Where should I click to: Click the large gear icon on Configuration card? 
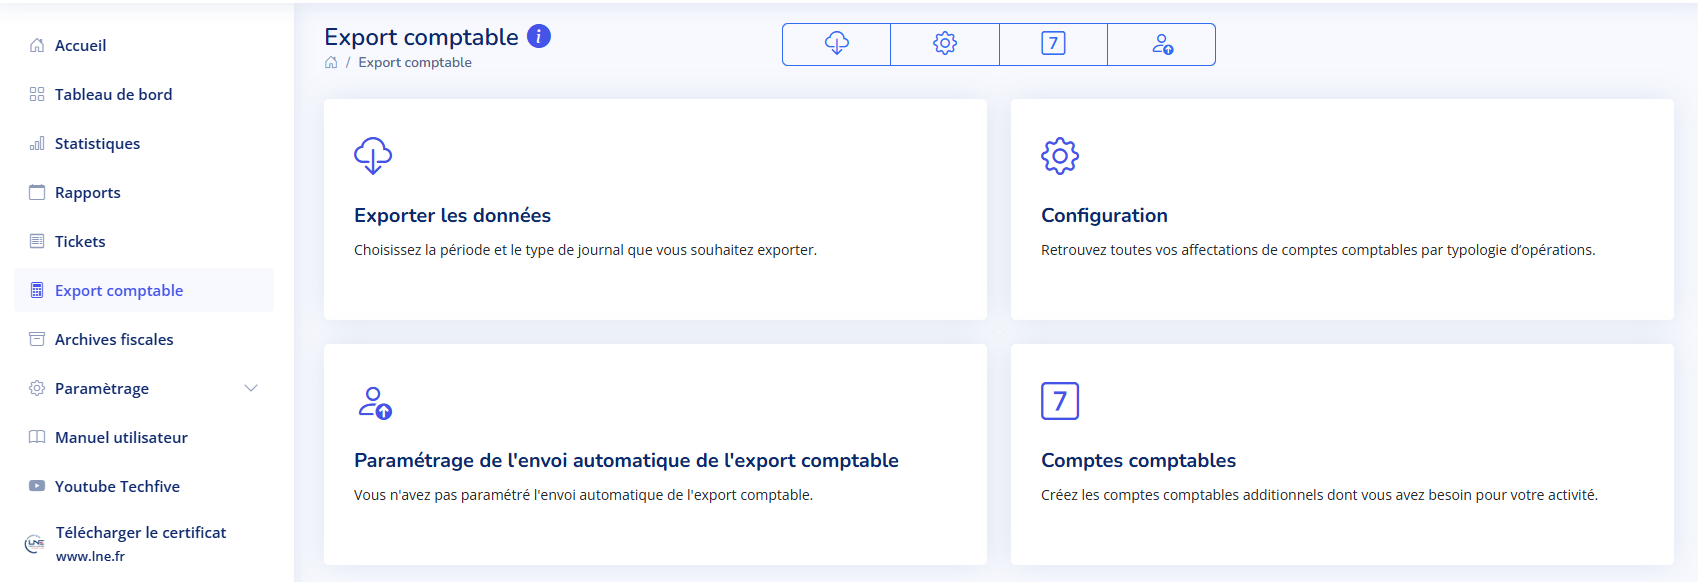click(x=1060, y=156)
